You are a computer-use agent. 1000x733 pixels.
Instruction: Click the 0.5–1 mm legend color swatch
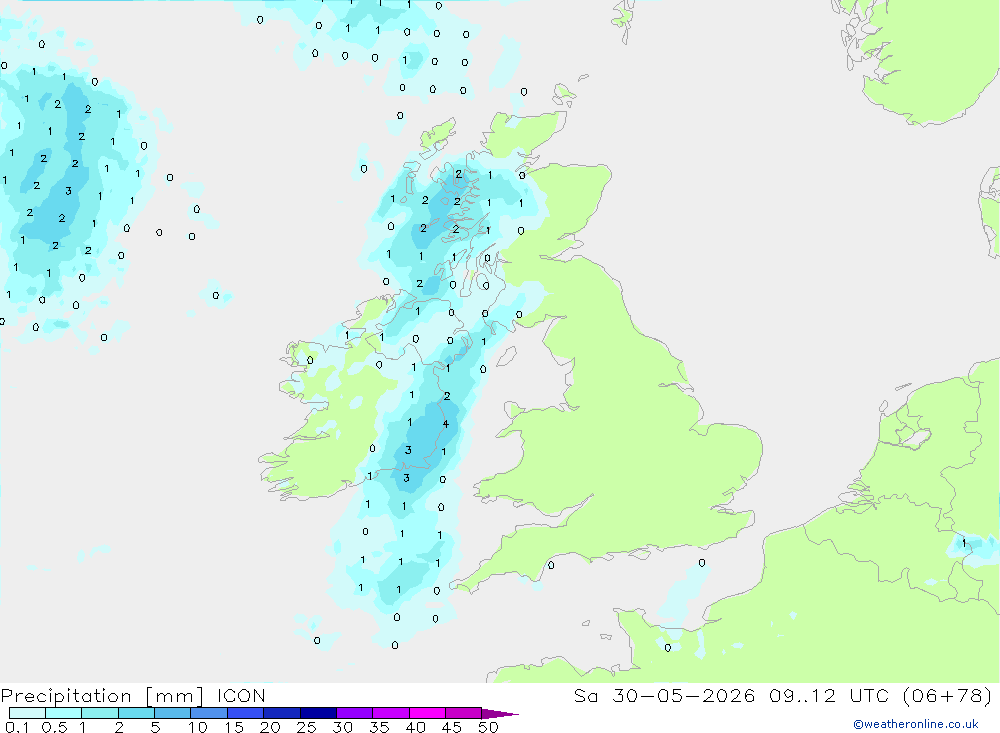64,713
